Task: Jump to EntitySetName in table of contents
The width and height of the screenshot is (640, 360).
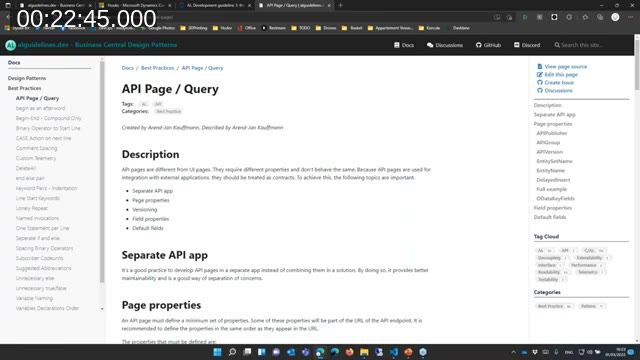Action: pyautogui.click(x=554, y=161)
